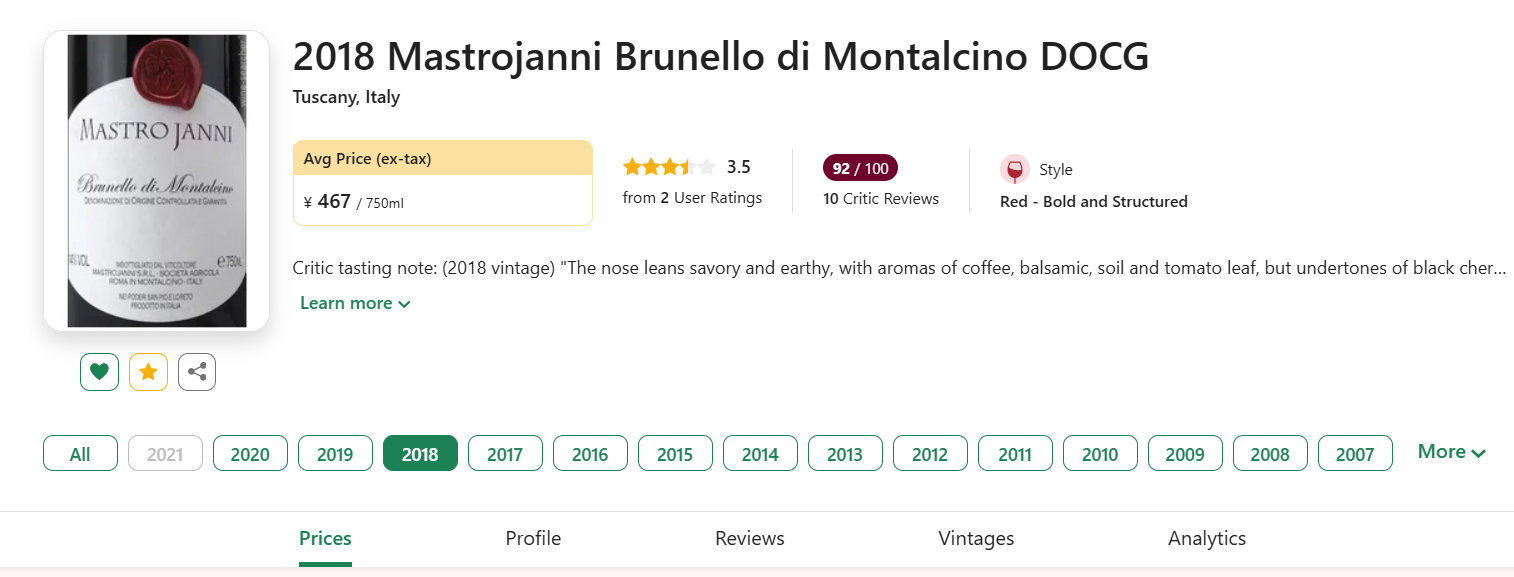Select the 2016 vintage pill
The width and height of the screenshot is (1514, 577).
pyautogui.click(x=590, y=454)
